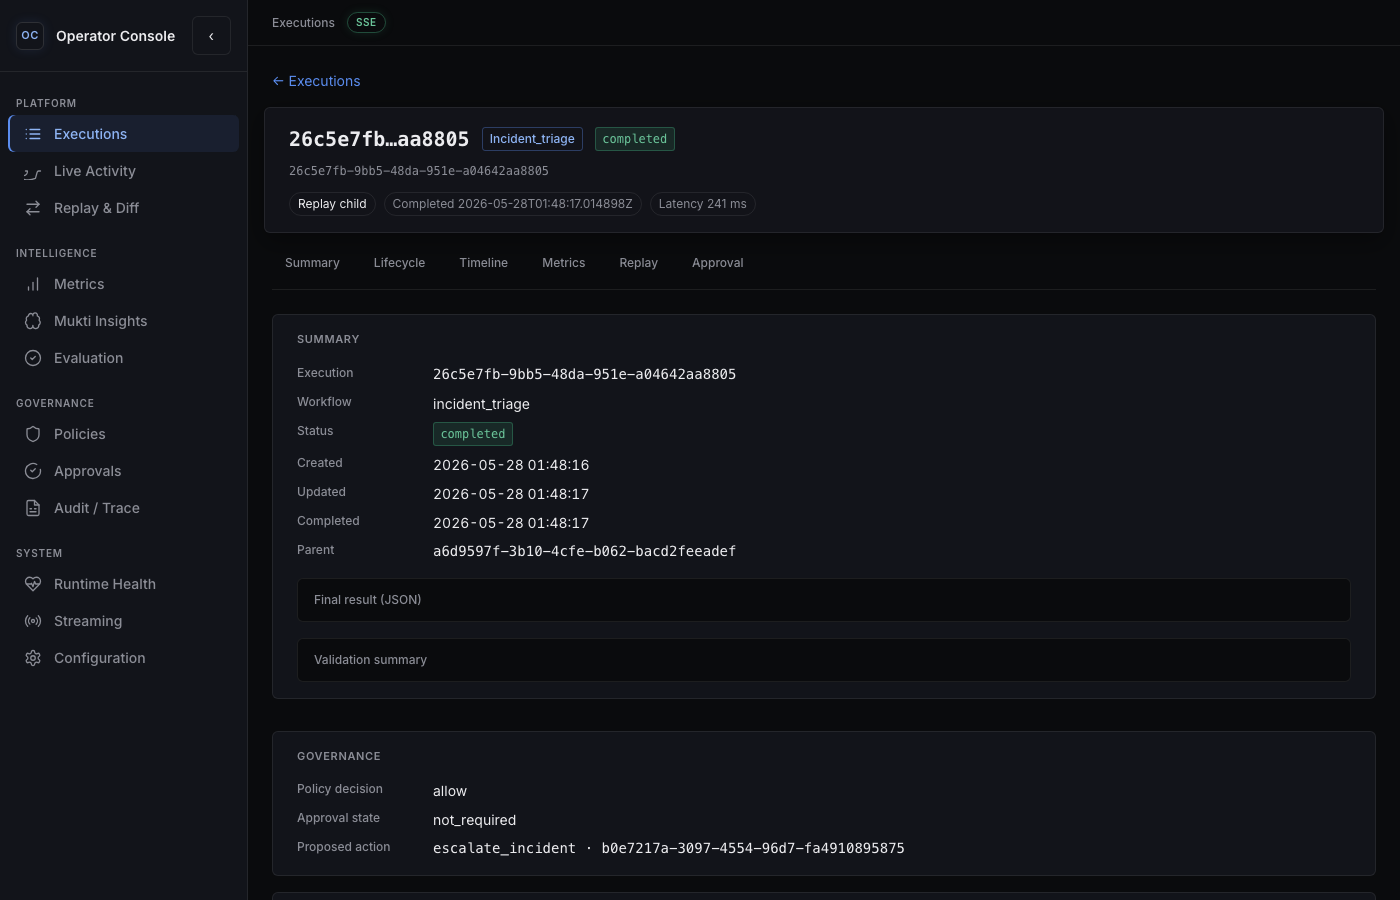Go back via Executions link

click(316, 81)
